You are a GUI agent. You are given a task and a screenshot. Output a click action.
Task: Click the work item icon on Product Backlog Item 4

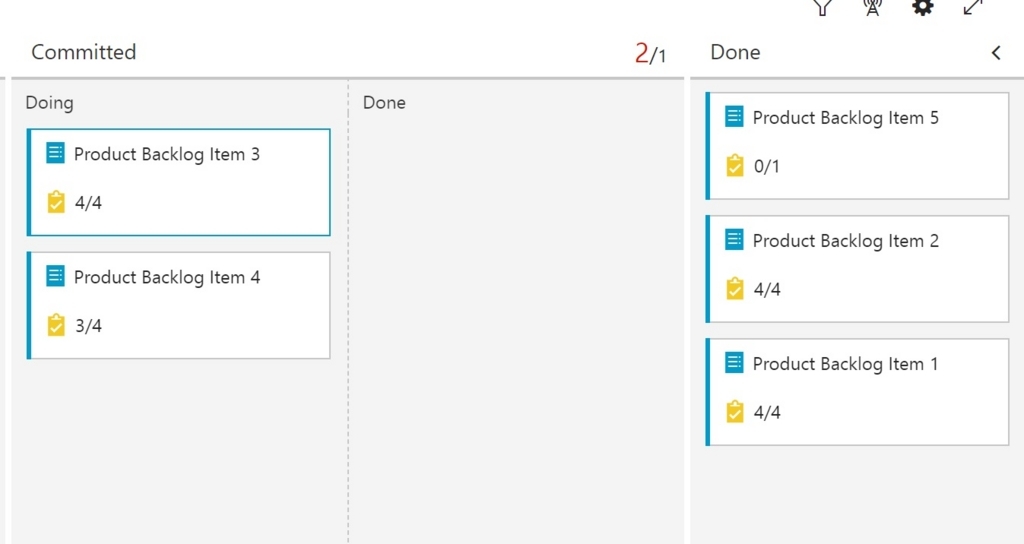click(56, 276)
